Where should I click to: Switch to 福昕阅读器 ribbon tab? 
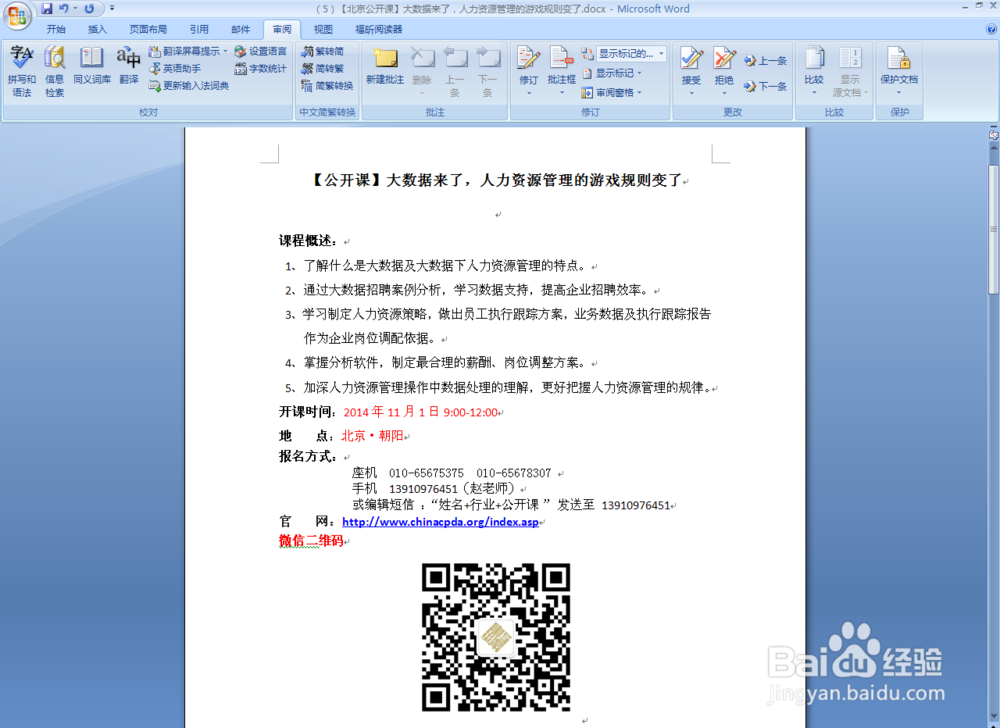[x=379, y=29]
